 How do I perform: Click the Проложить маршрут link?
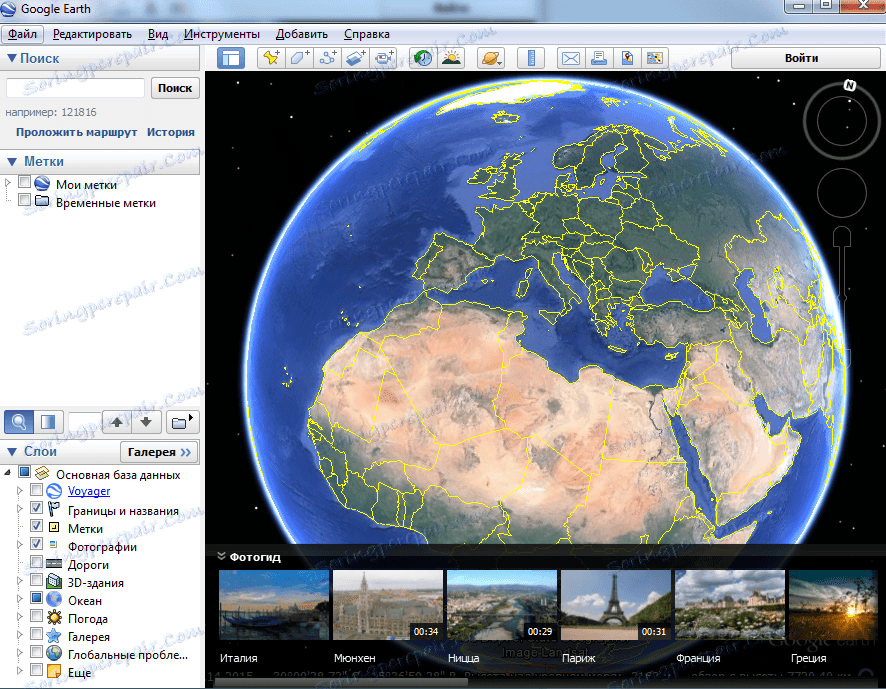coord(76,132)
